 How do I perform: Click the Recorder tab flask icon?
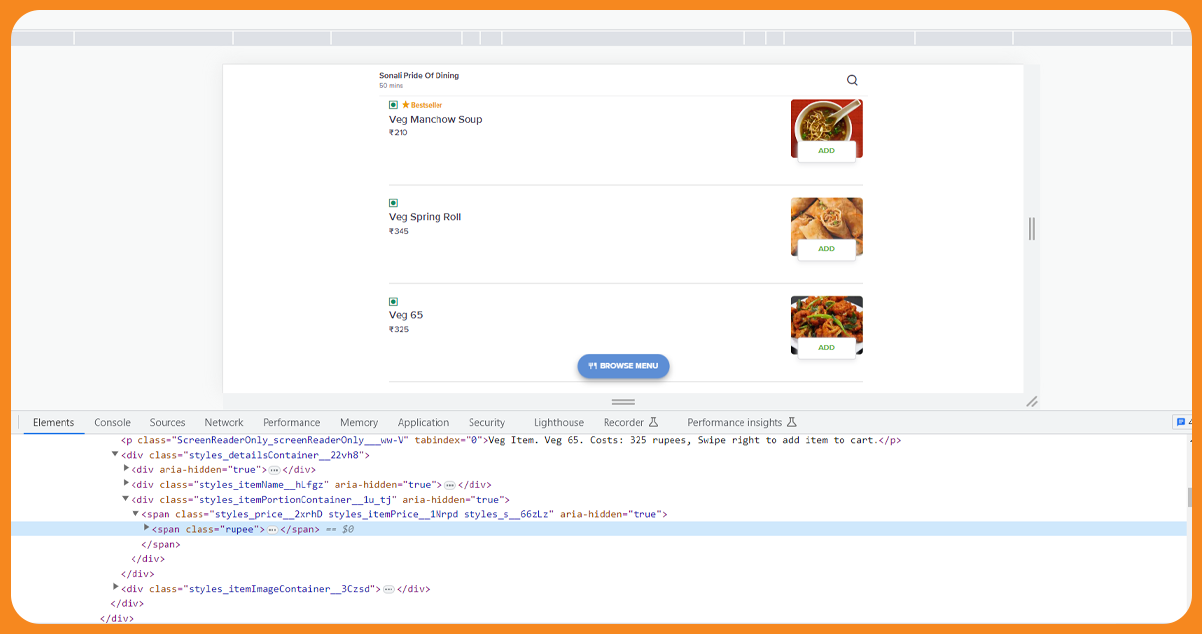pos(654,423)
